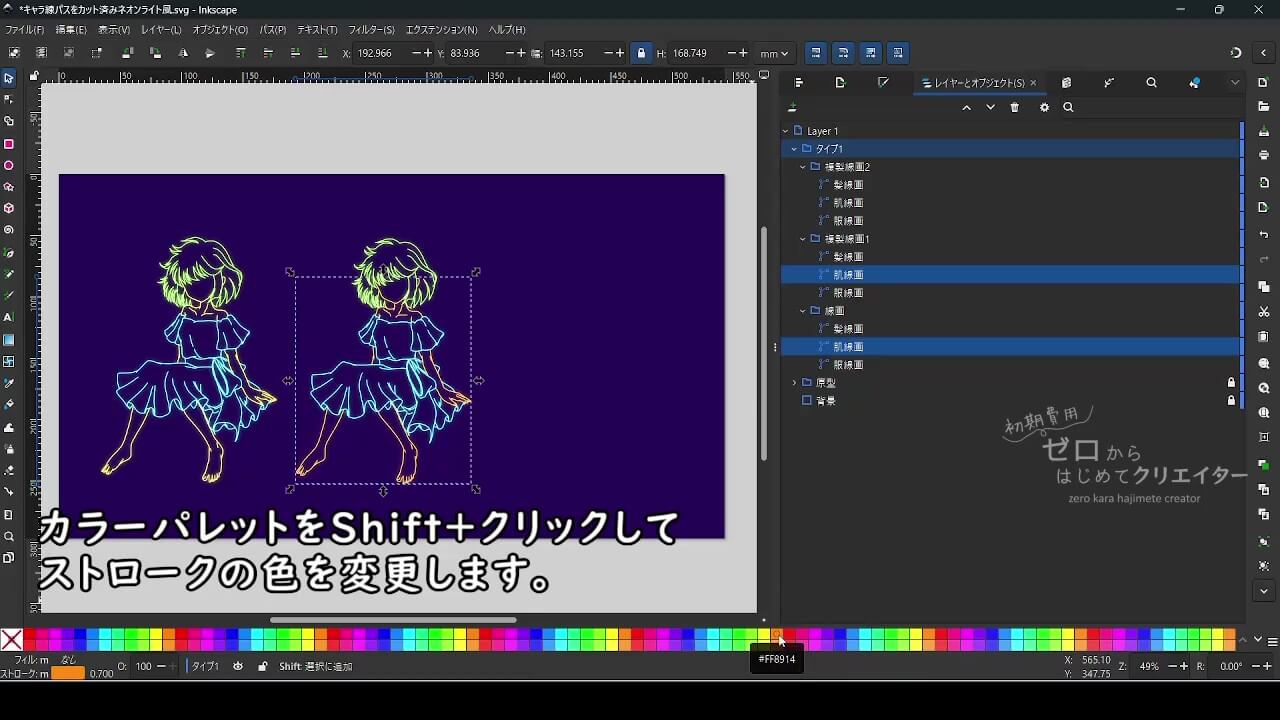
Task: Toggle the width-height lock in the toolbar
Action: 641,52
